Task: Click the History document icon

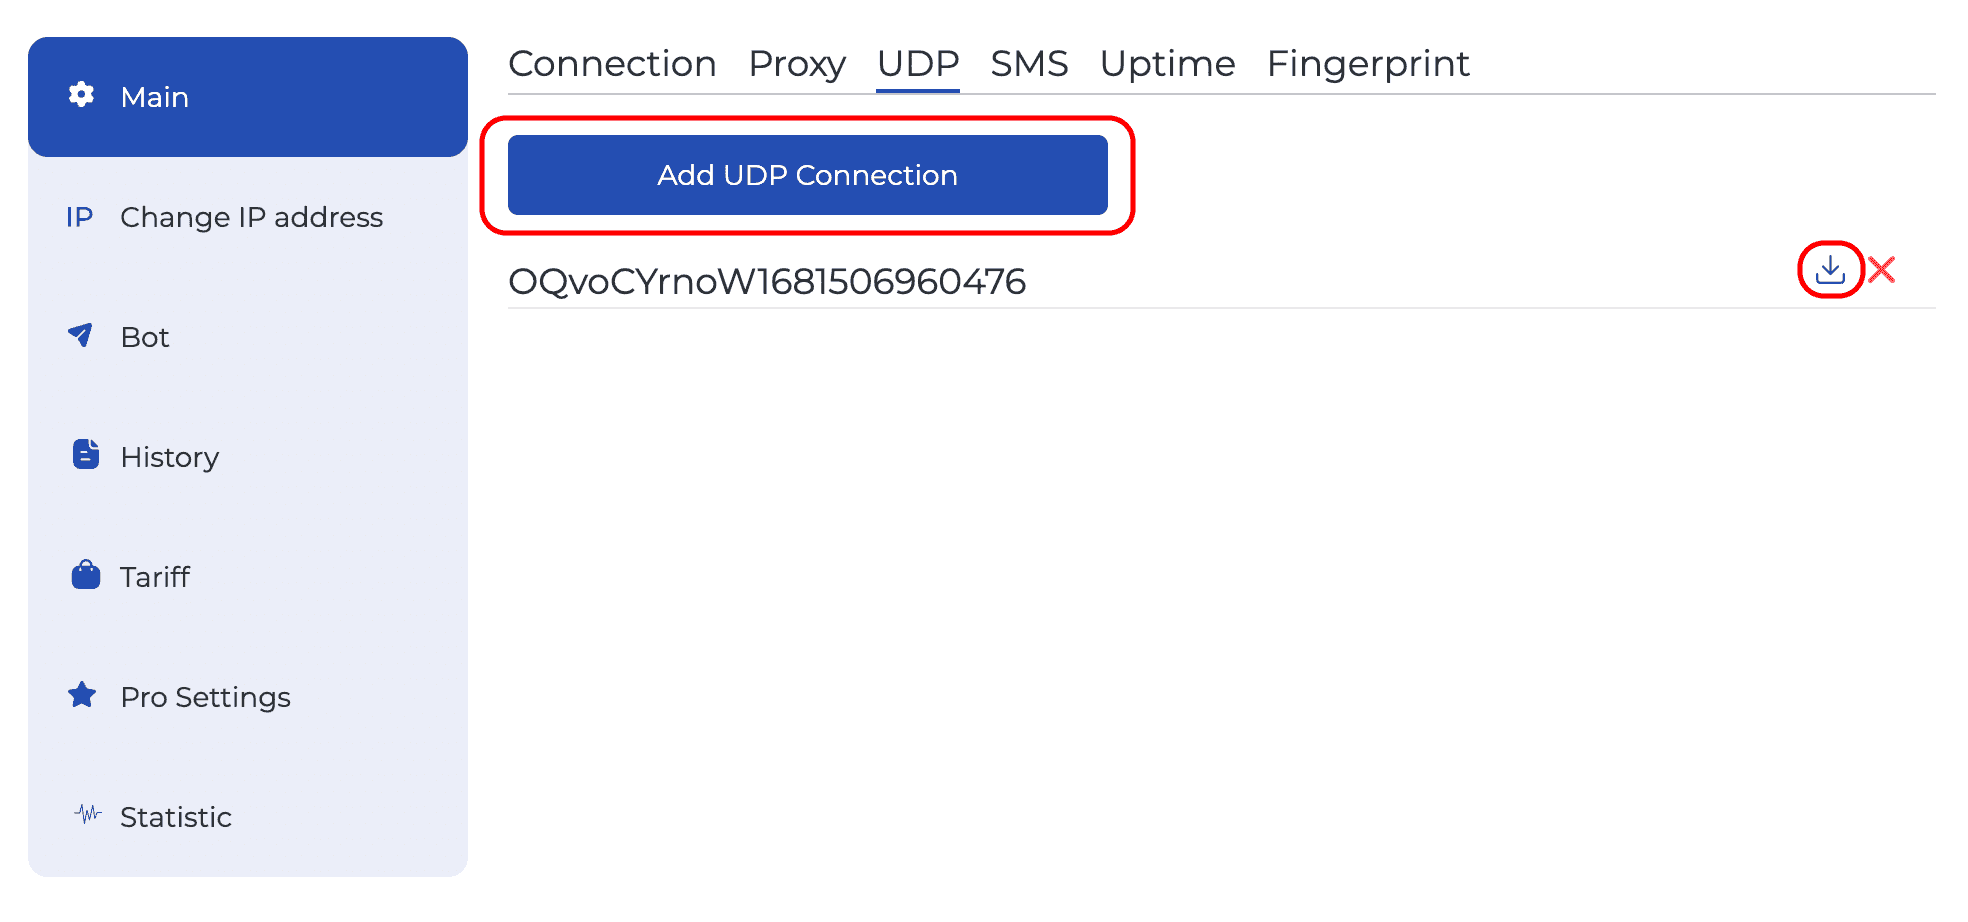Action: tap(85, 456)
